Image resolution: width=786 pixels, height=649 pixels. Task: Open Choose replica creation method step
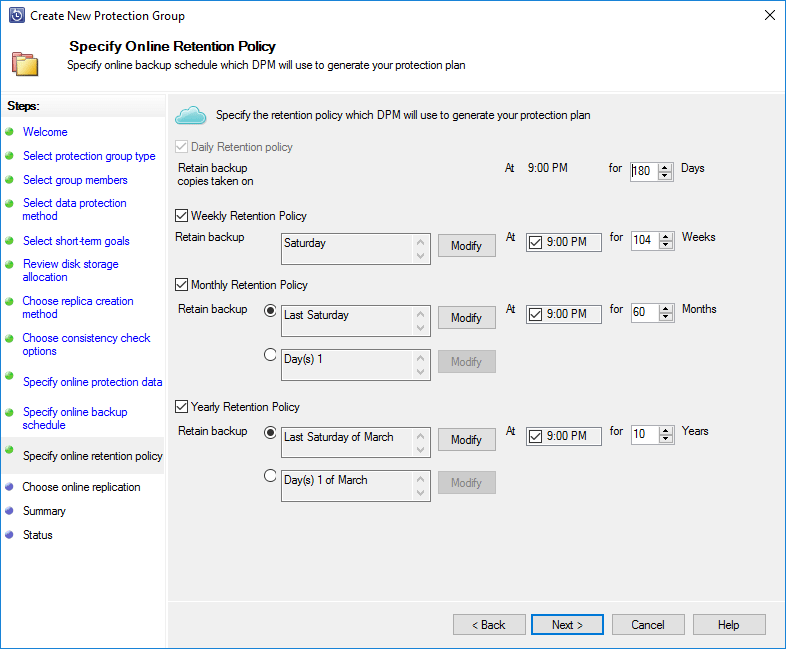(x=78, y=307)
